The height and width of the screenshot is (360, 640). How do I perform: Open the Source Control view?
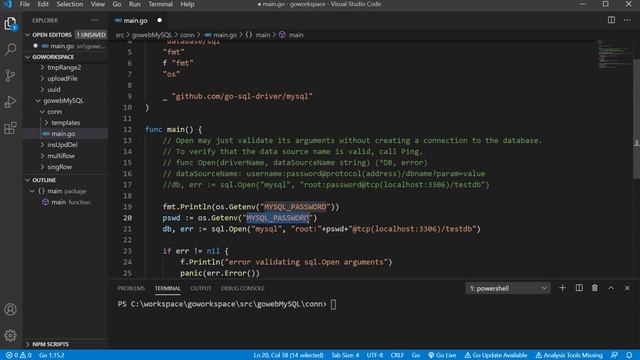(10, 76)
